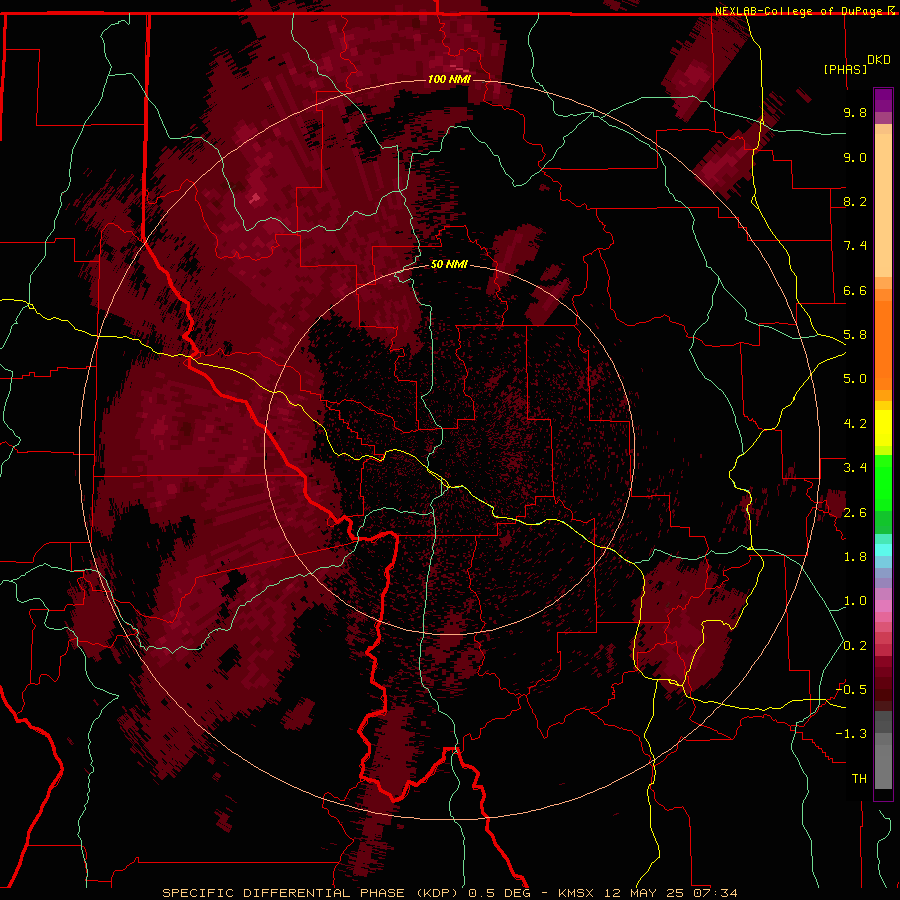This screenshot has height=900, width=900.
Task: Click the -1.3 value on the scale
Action: [851, 734]
